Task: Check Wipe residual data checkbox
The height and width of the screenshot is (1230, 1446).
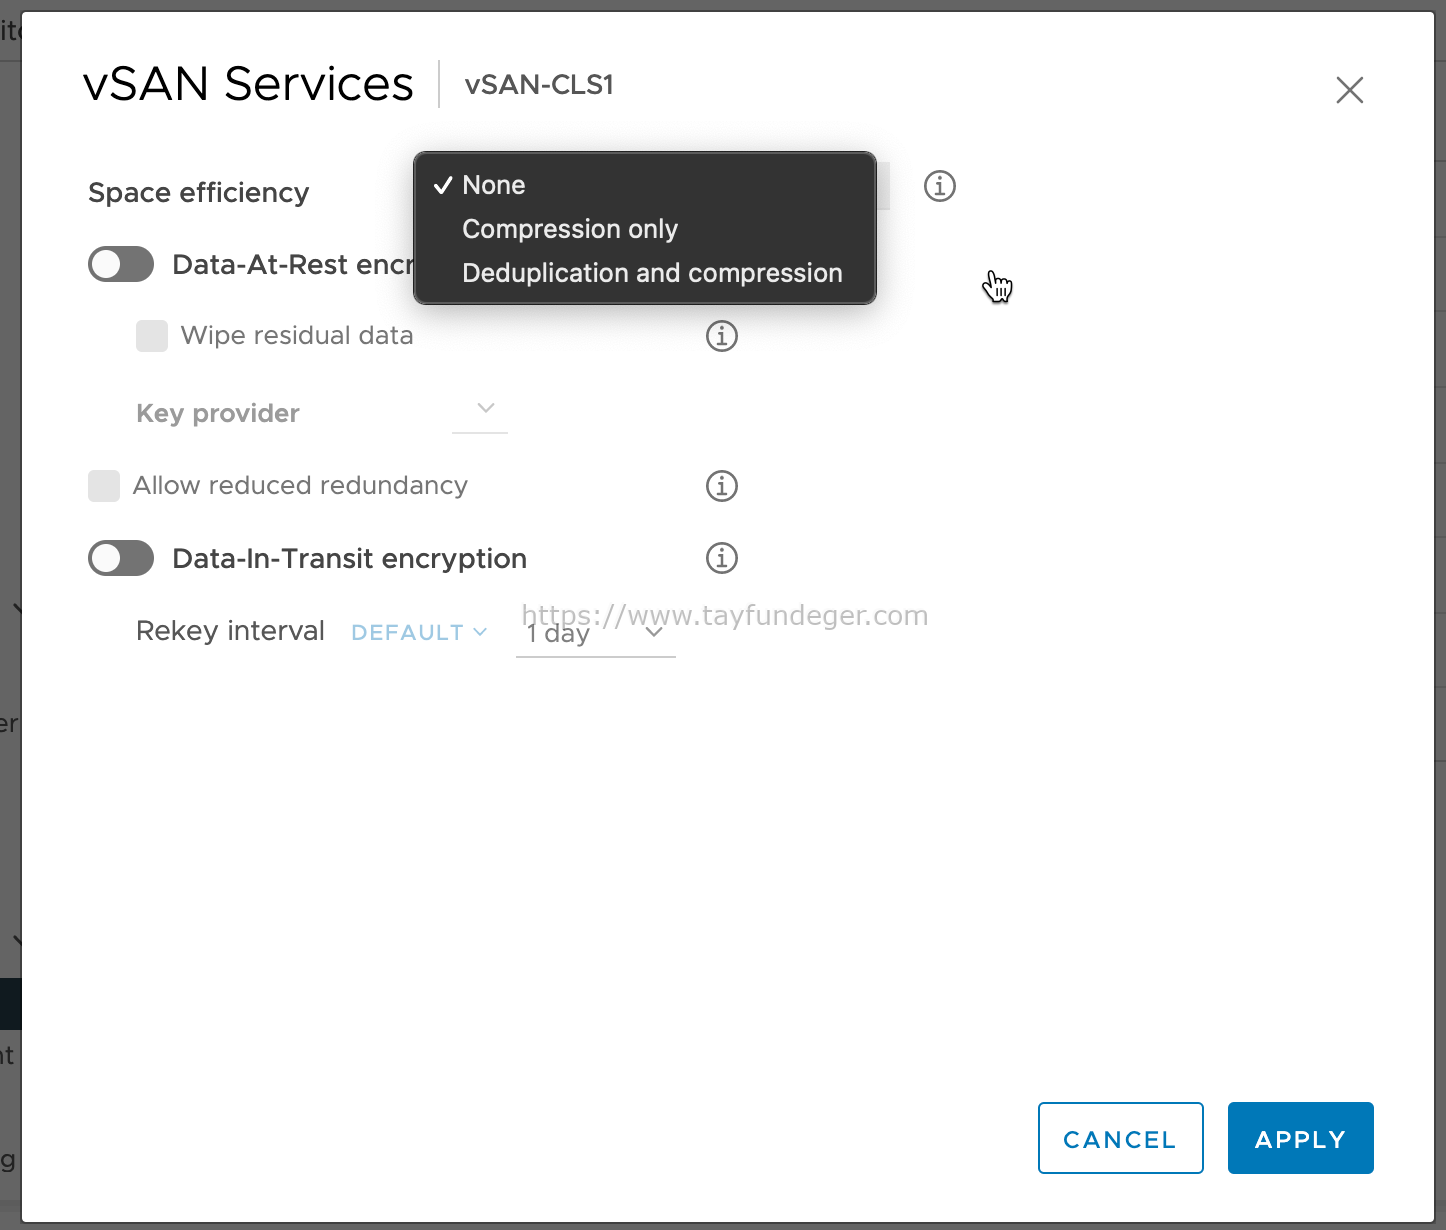Action: [x=152, y=336]
